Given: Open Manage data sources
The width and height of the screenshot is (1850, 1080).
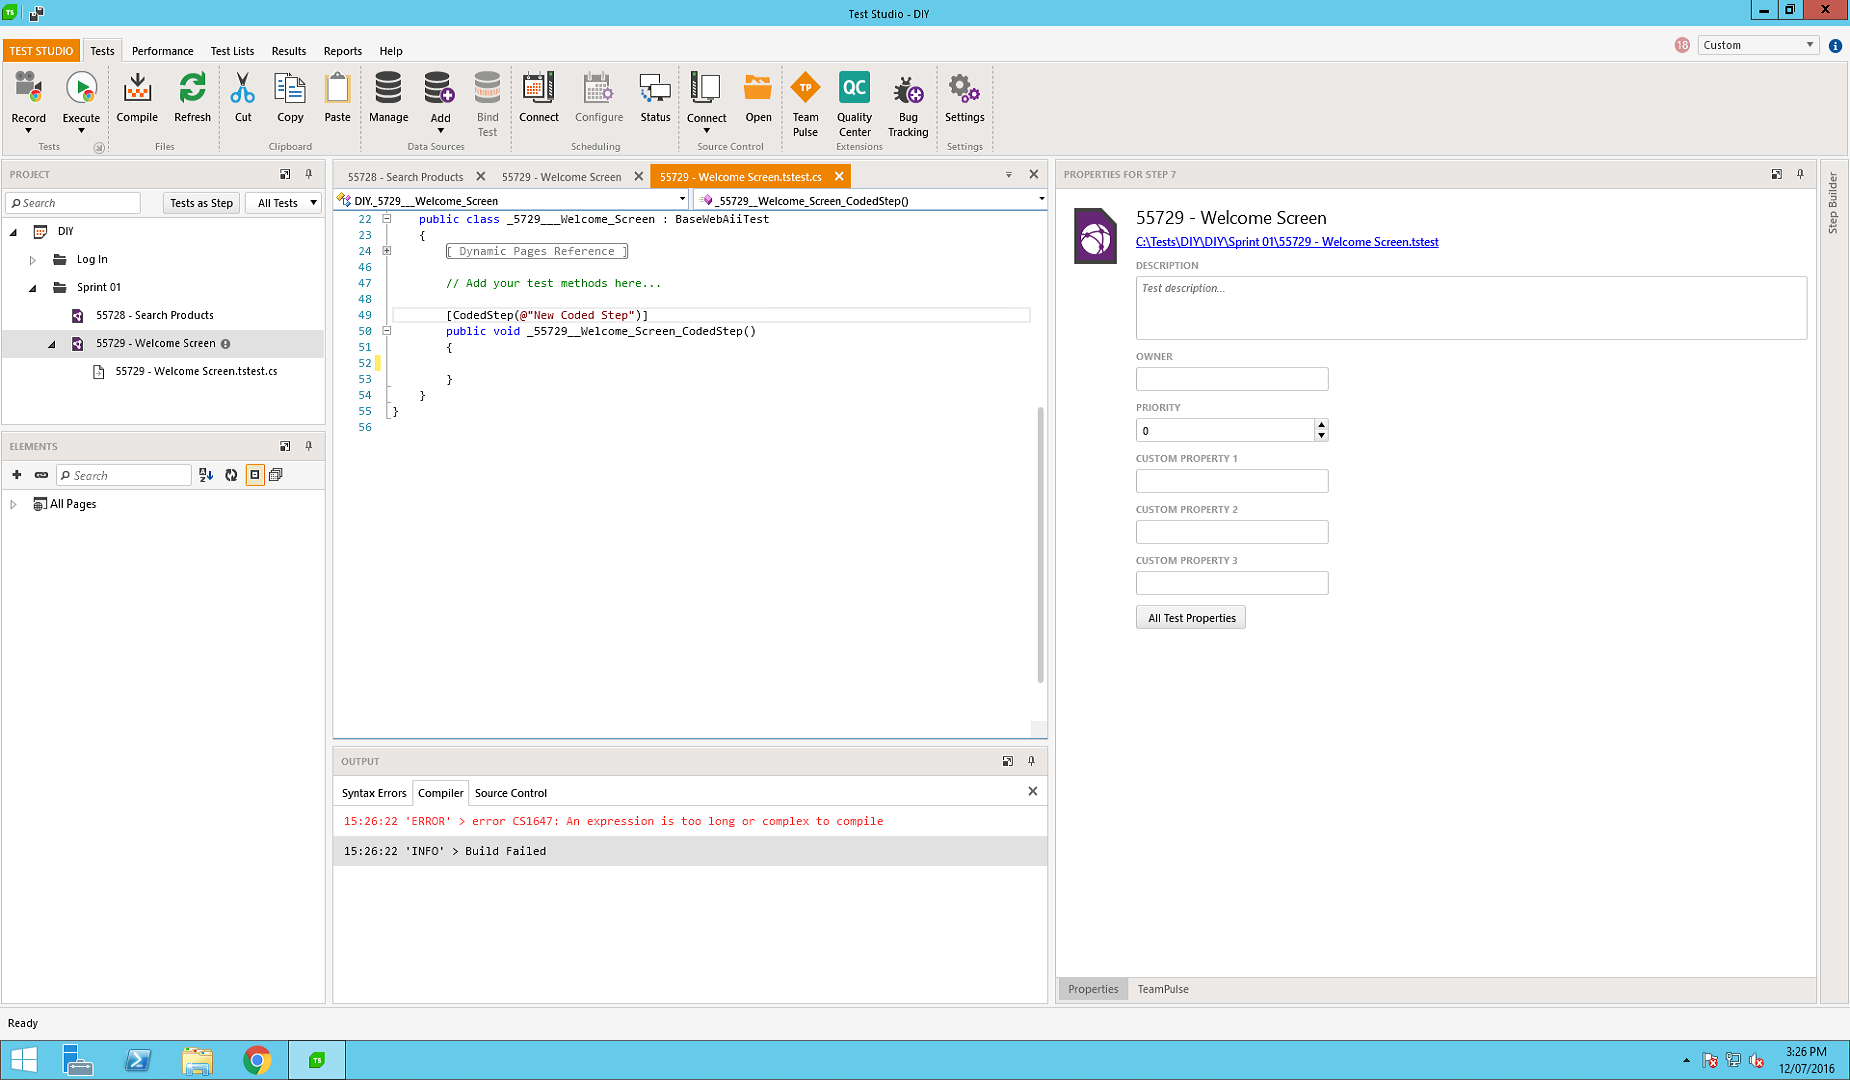Looking at the screenshot, I should [388, 98].
